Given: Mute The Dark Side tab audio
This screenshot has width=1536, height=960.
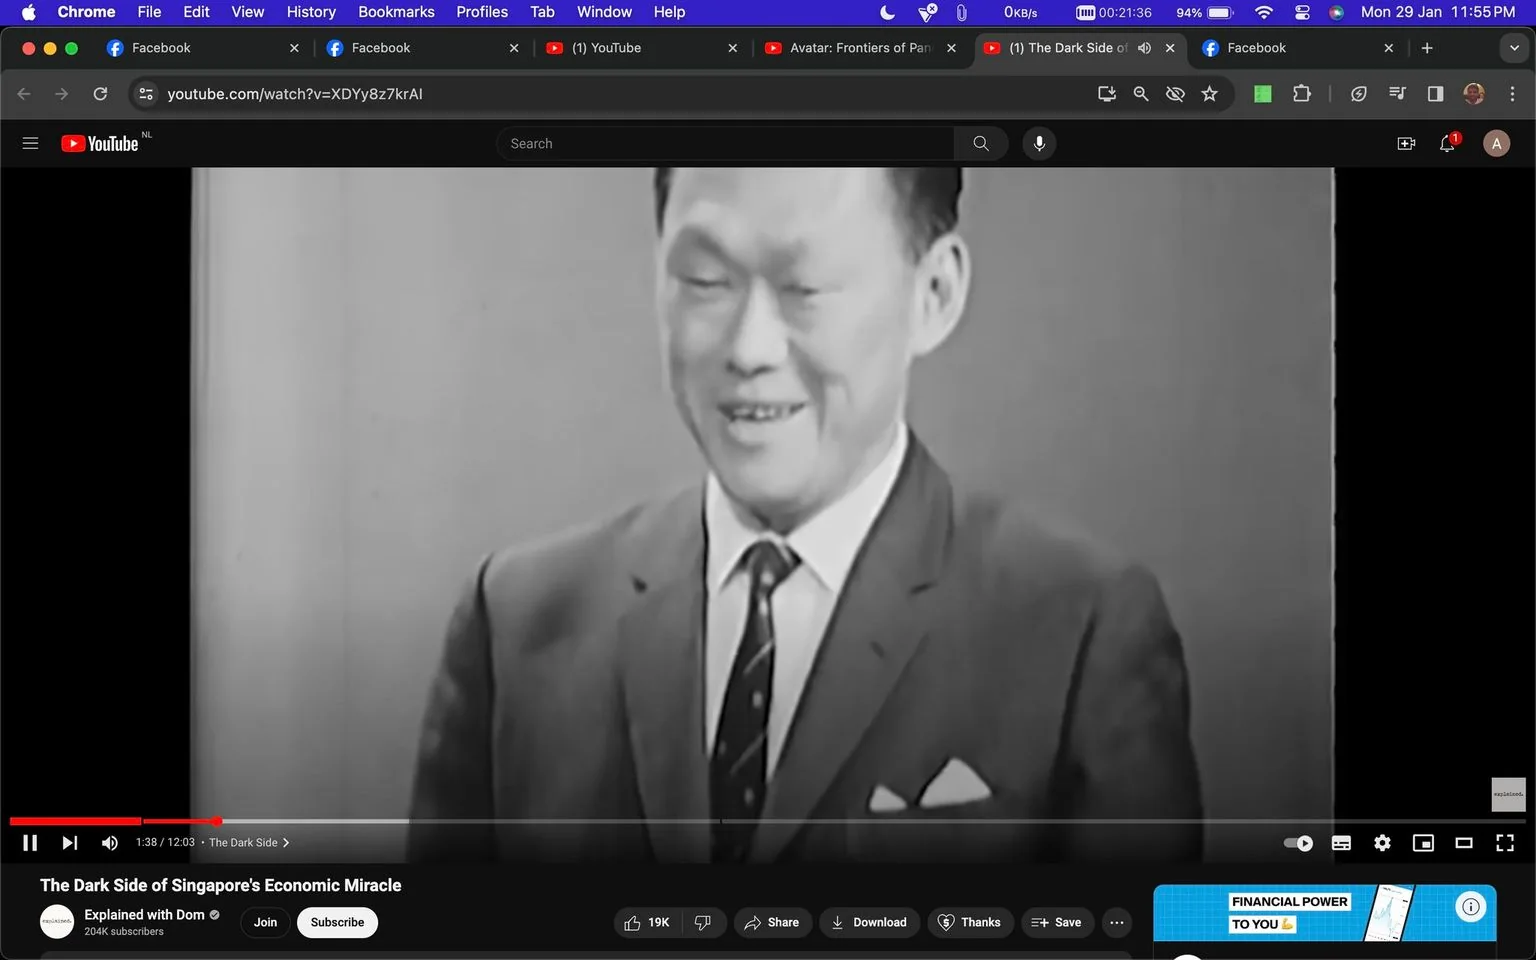Looking at the screenshot, I should coord(1144,47).
